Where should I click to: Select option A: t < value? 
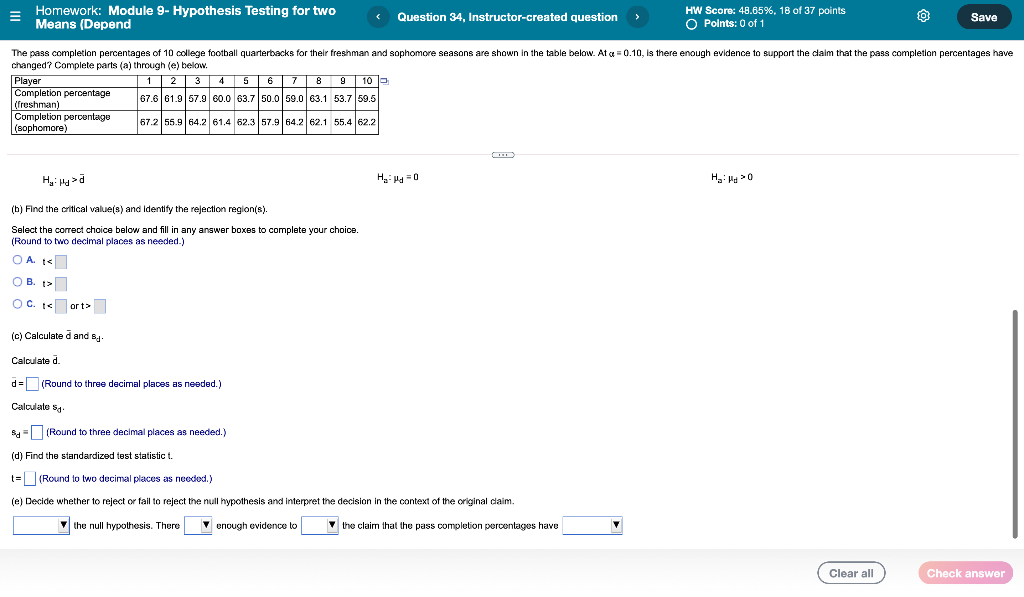pyautogui.click(x=18, y=260)
